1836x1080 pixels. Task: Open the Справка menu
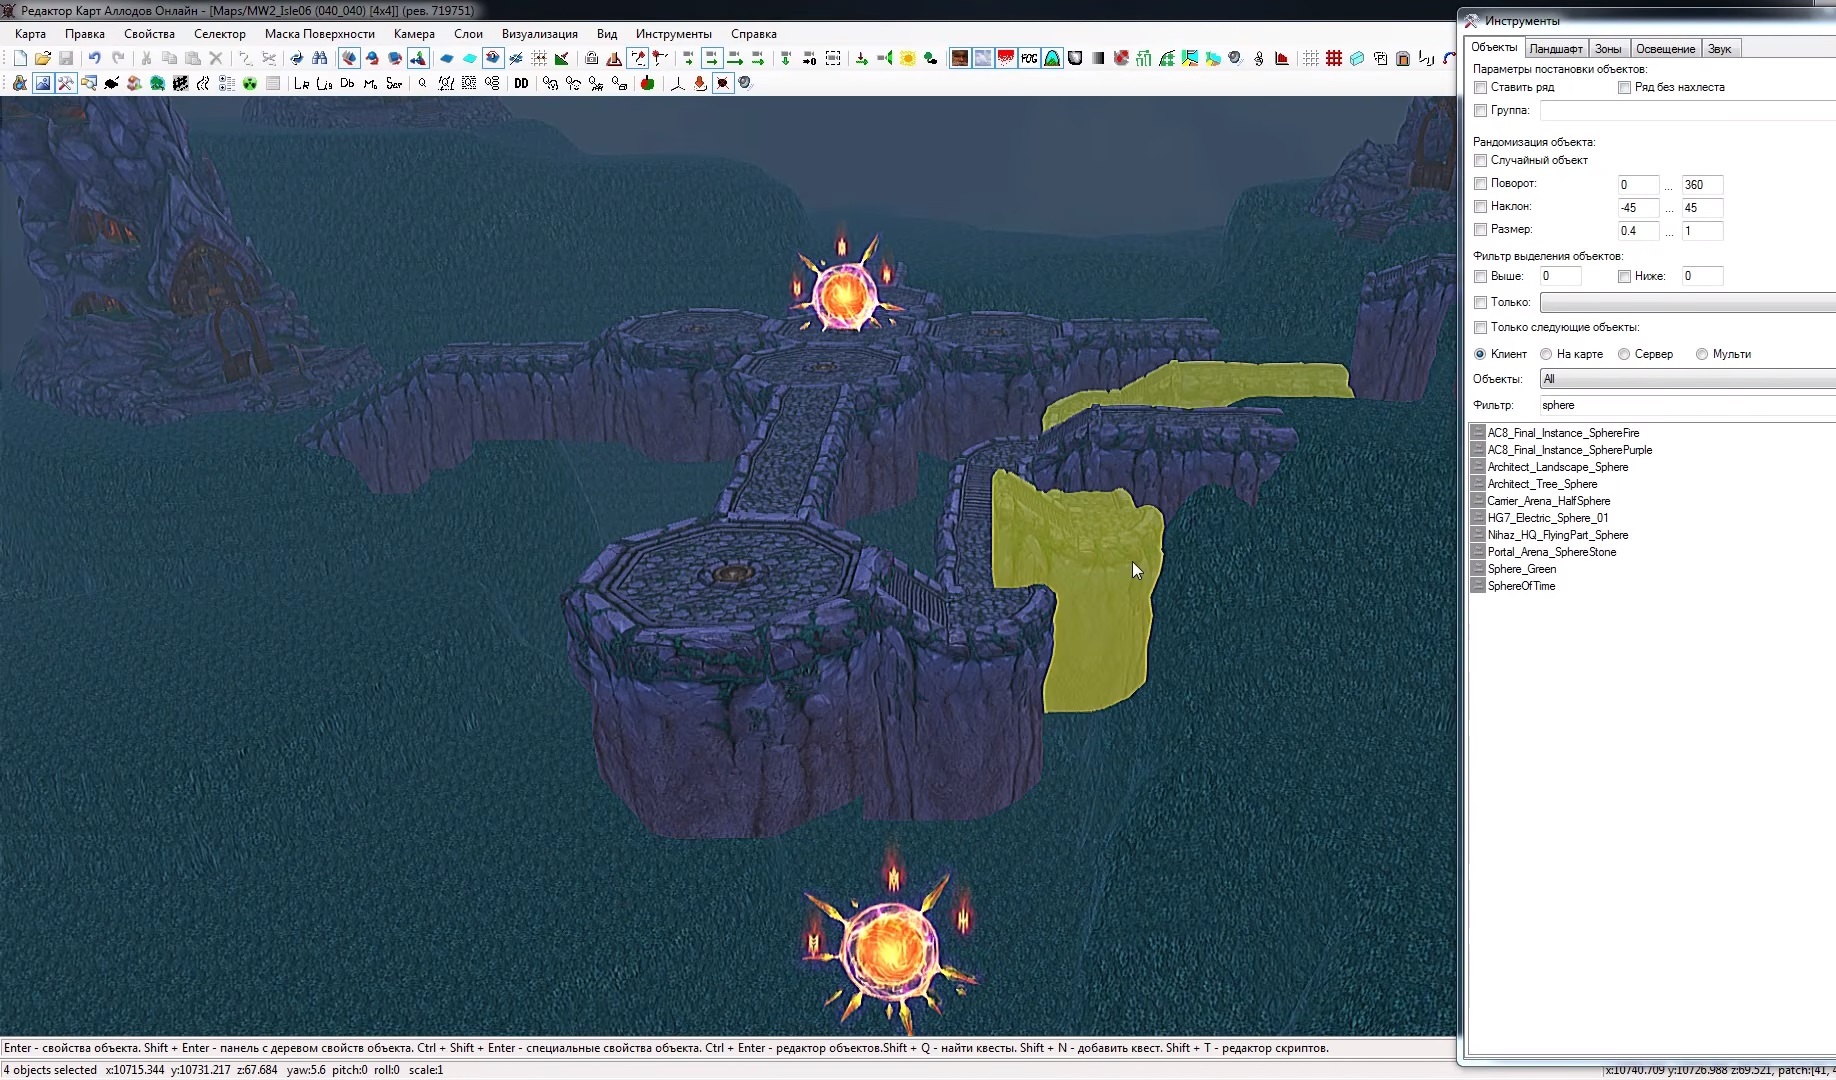pyautogui.click(x=754, y=34)
